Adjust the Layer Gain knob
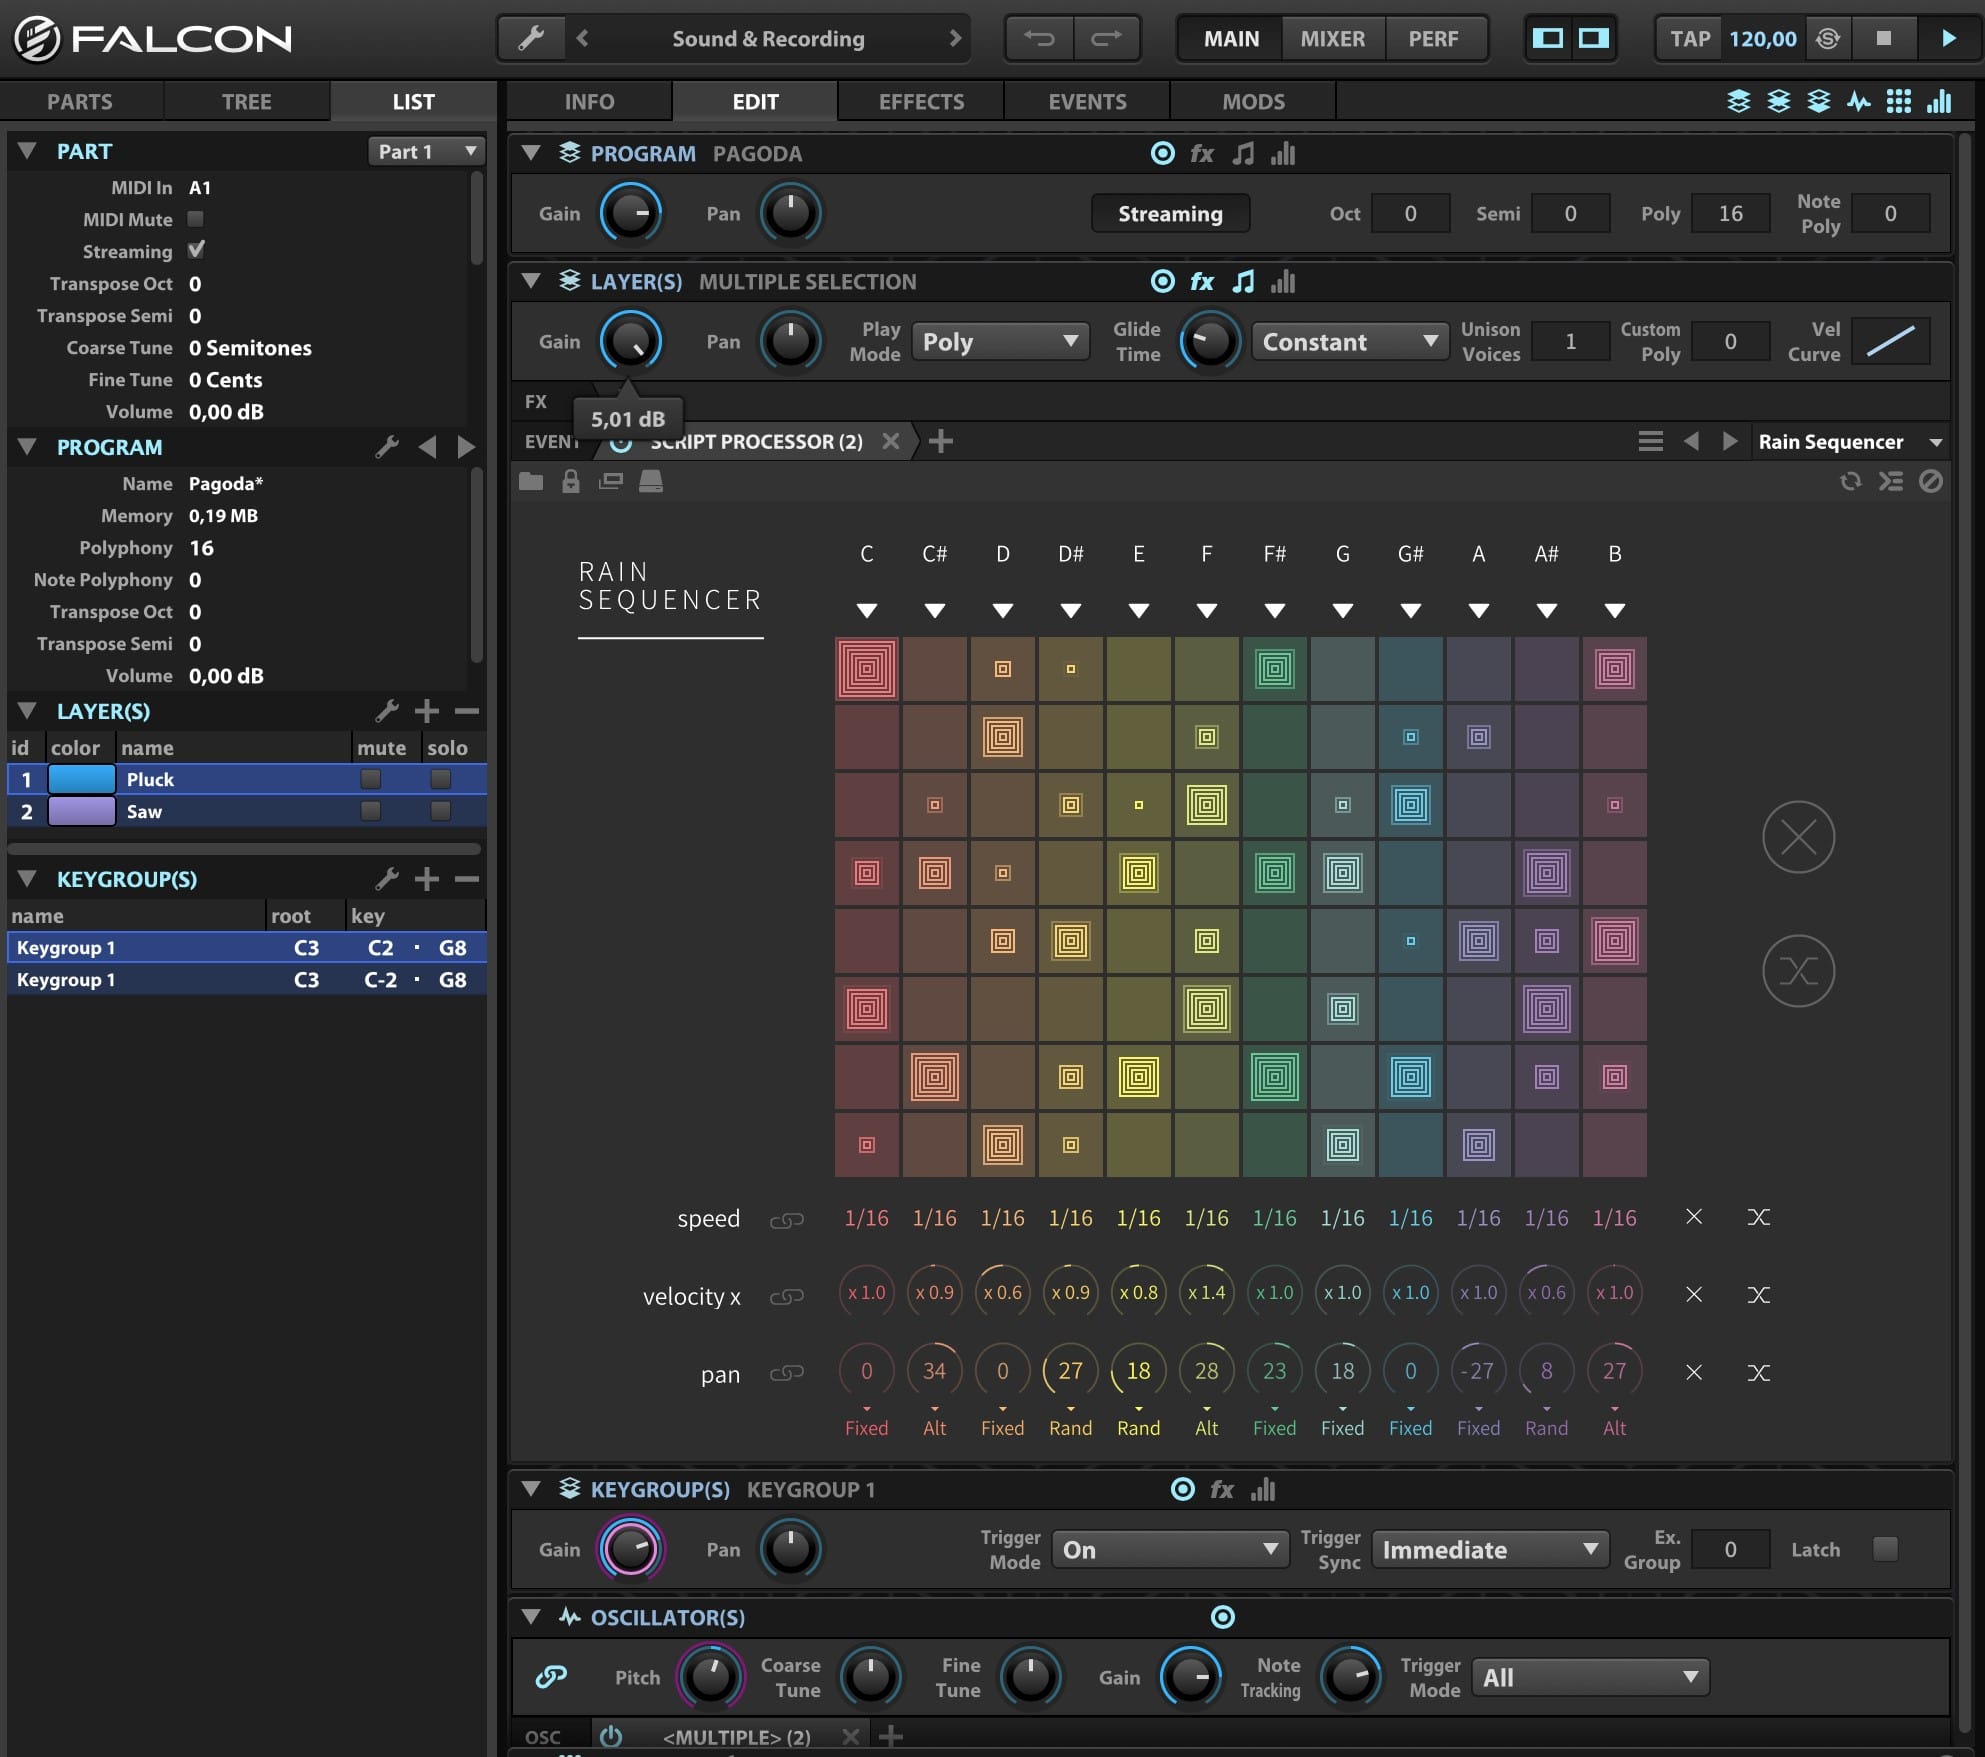Image resolution: width=1985 pixels, height=1757 pixels. (630, 341)
